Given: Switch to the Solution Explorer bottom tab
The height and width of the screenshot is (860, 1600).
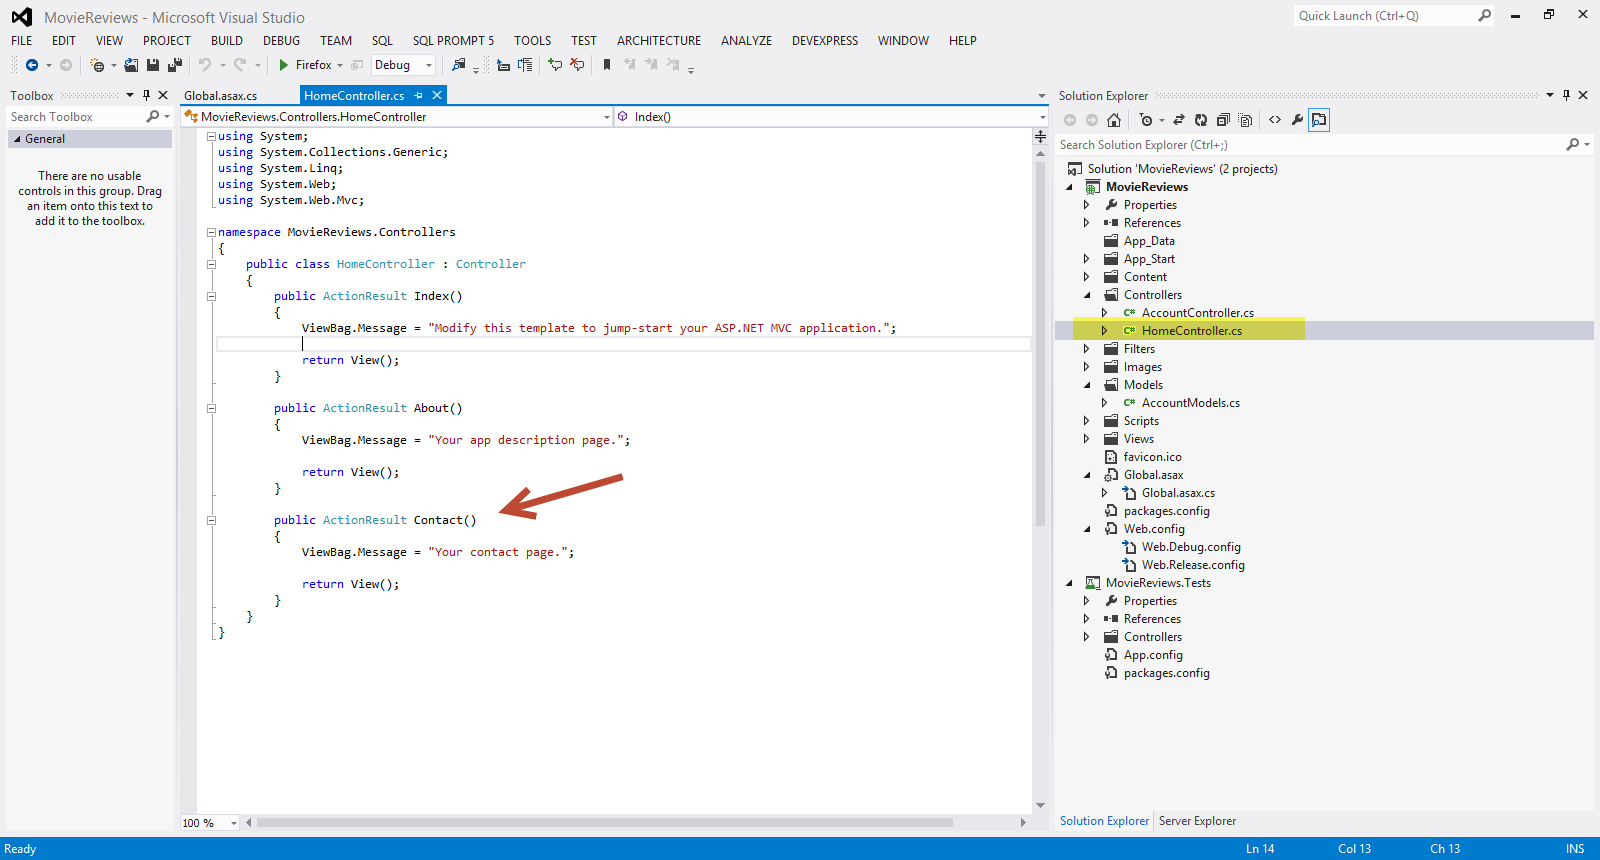Looking at the screenshot, I should coord(1104,821).
